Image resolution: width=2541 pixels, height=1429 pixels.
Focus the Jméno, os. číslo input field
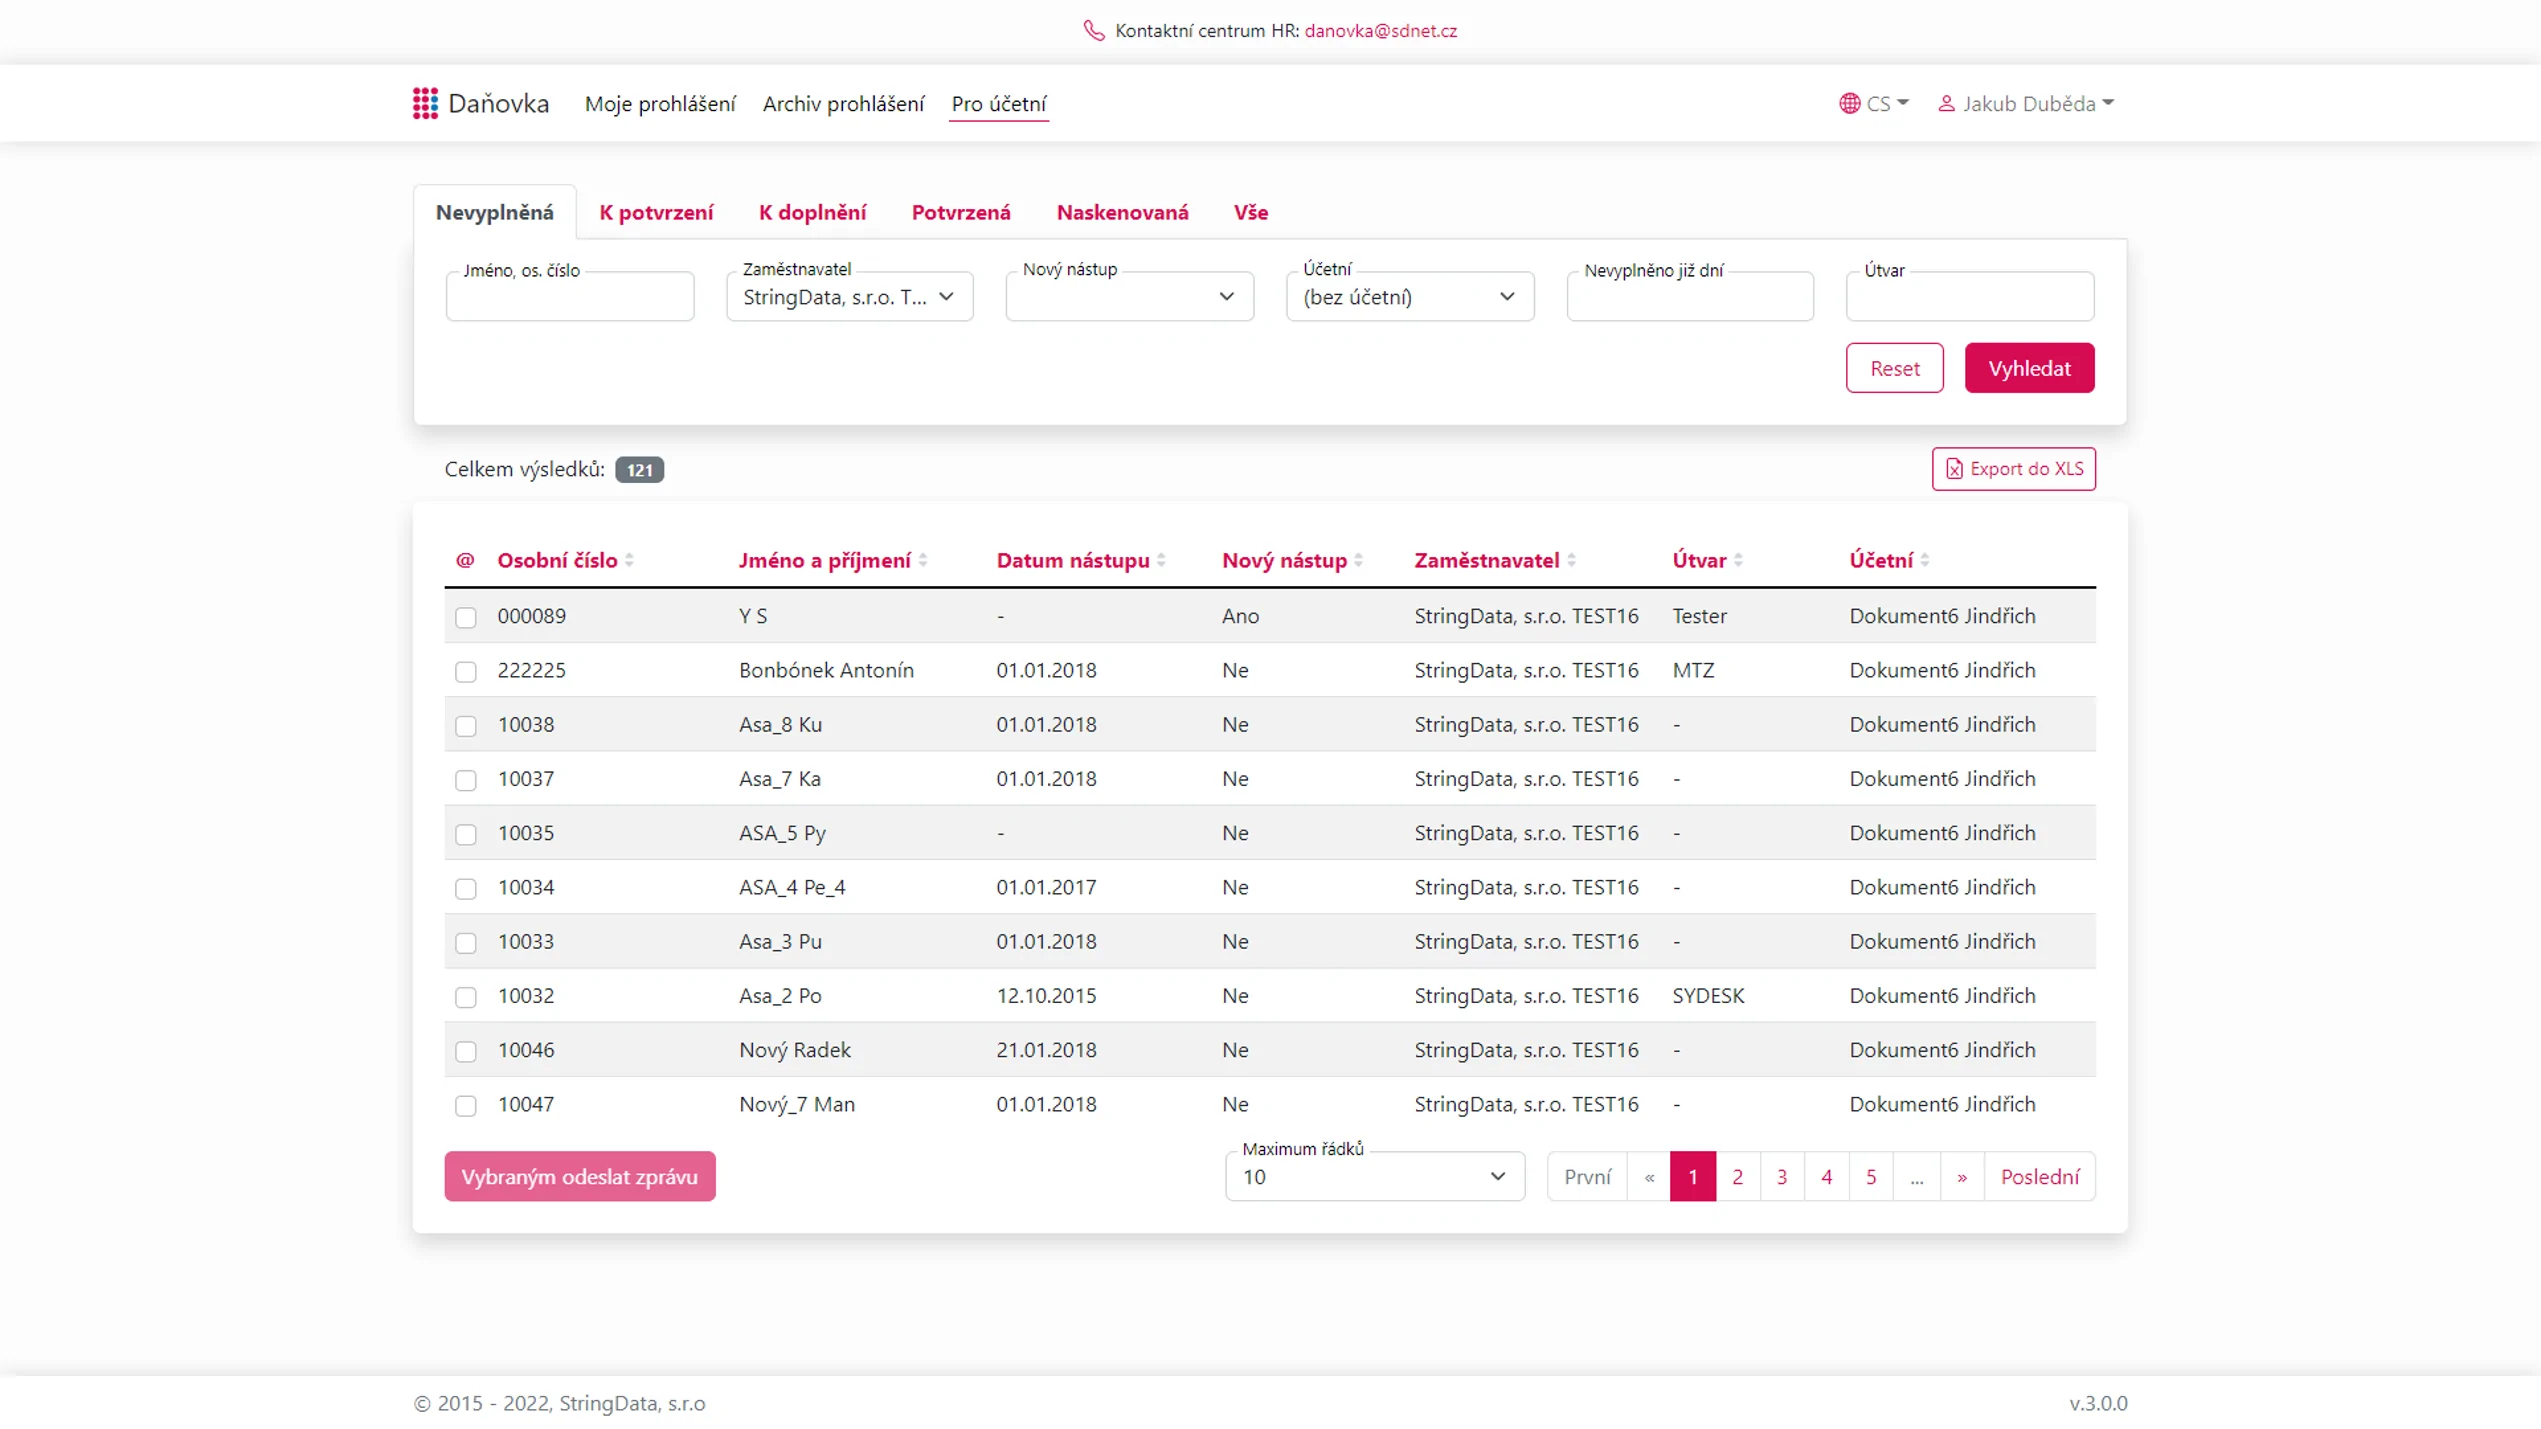pos(569,296)
